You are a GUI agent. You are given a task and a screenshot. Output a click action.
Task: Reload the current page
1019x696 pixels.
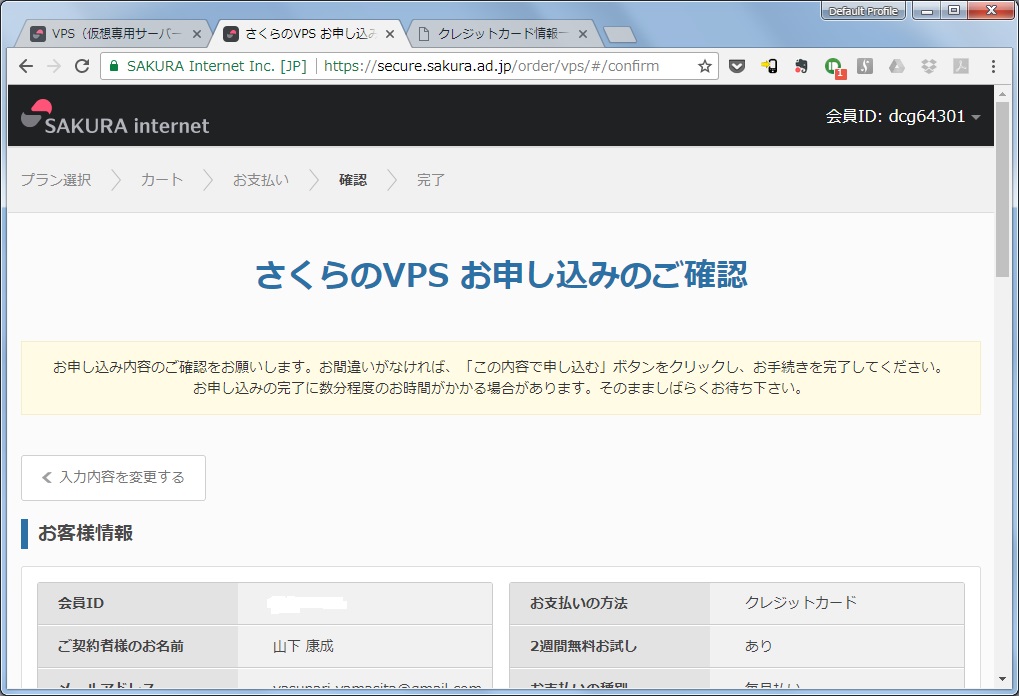coord(82,66)
